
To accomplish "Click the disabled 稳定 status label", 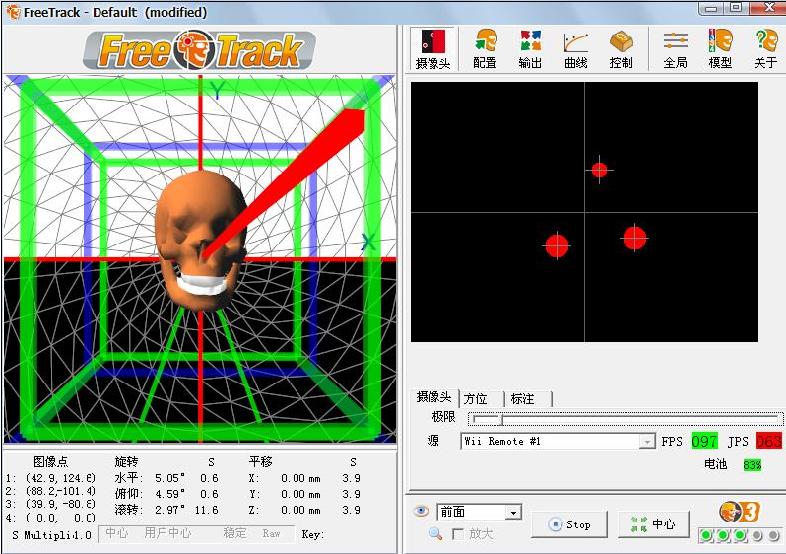I will (235, 532).
